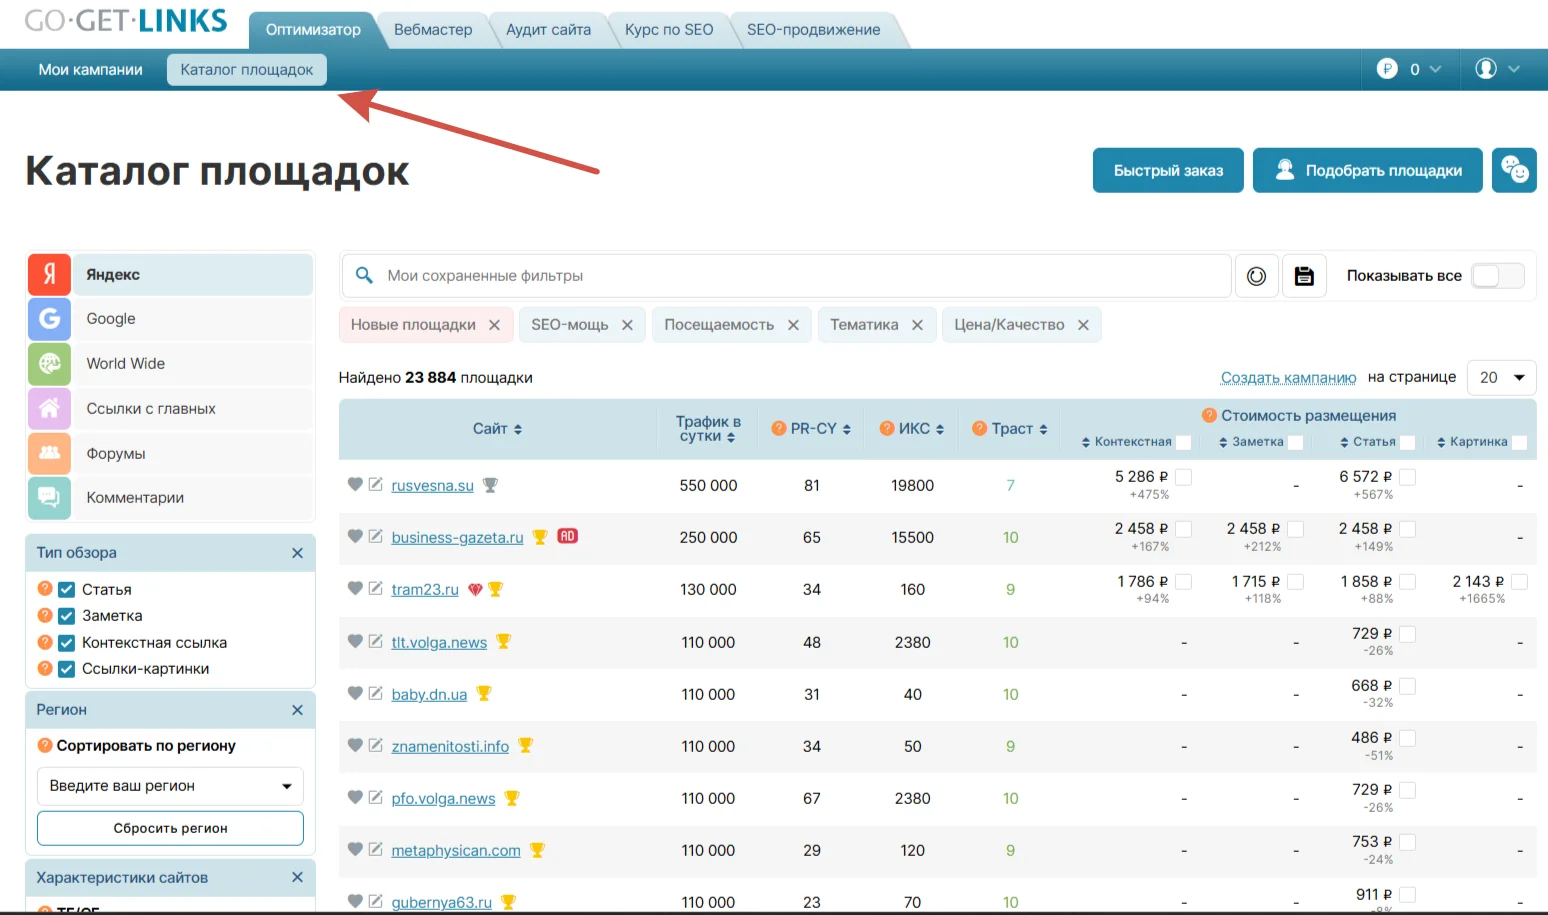Collapse the Тип обзора panel

point(297,553)
